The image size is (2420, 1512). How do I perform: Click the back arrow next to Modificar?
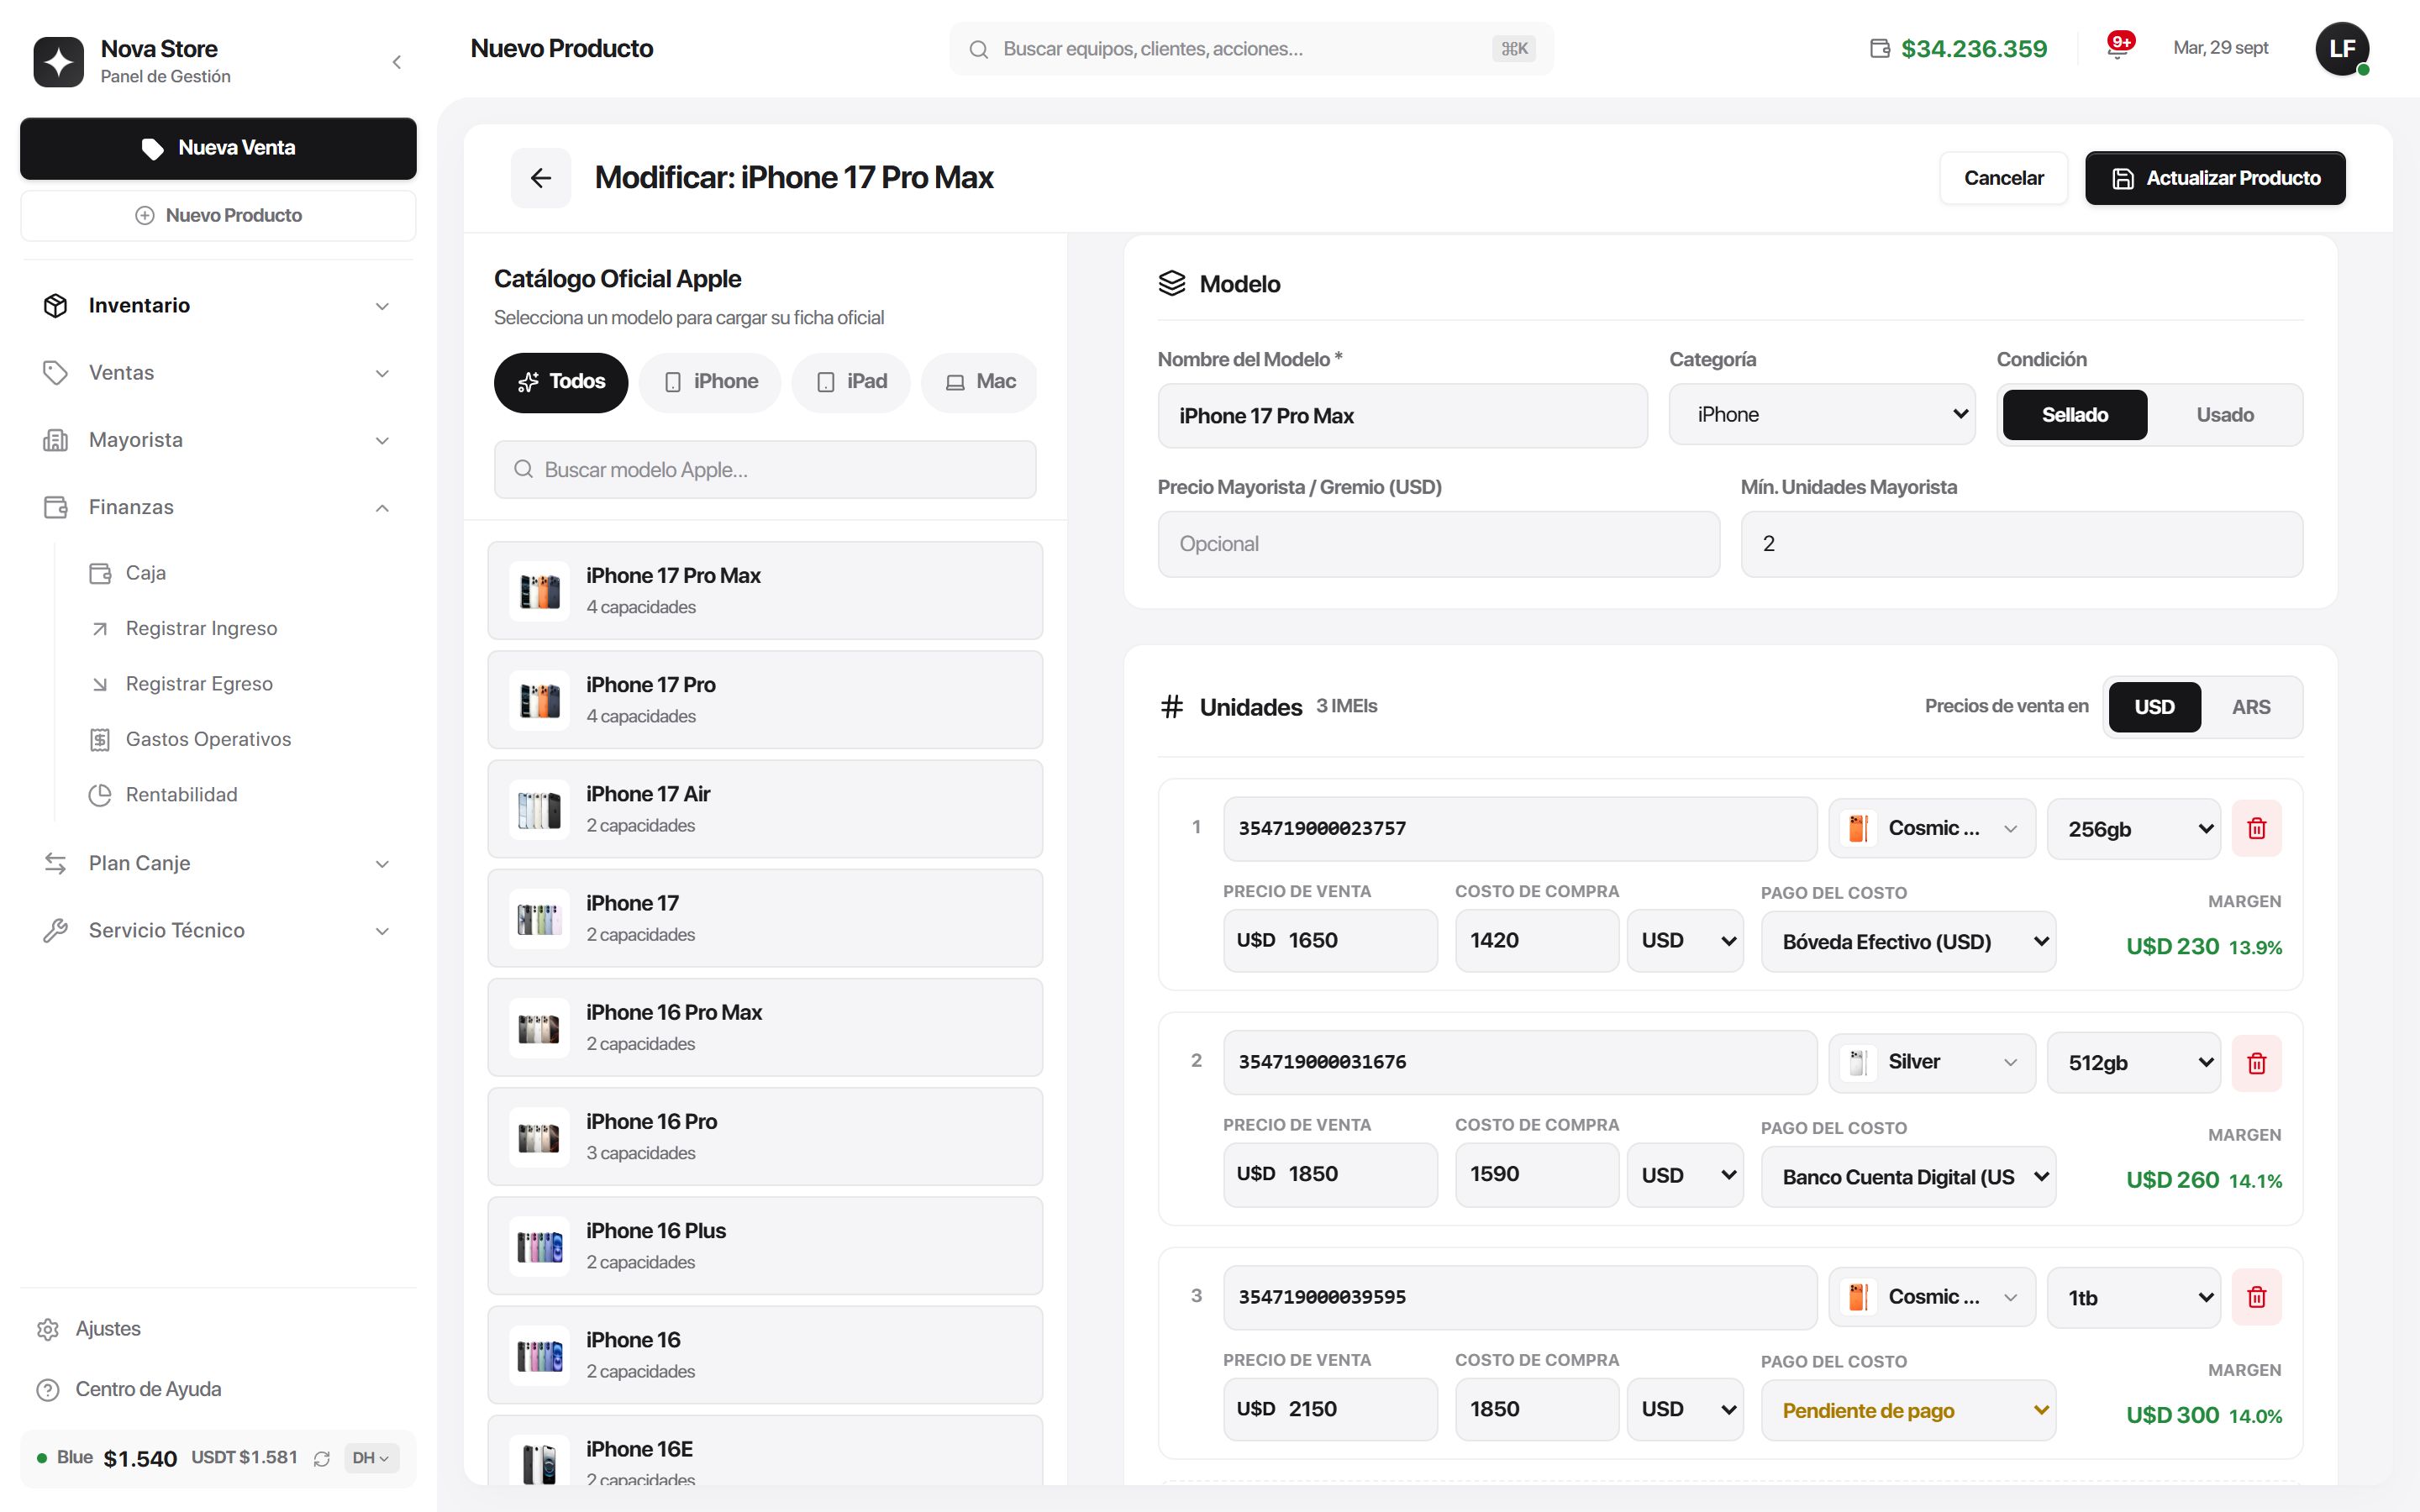(541, 178)
